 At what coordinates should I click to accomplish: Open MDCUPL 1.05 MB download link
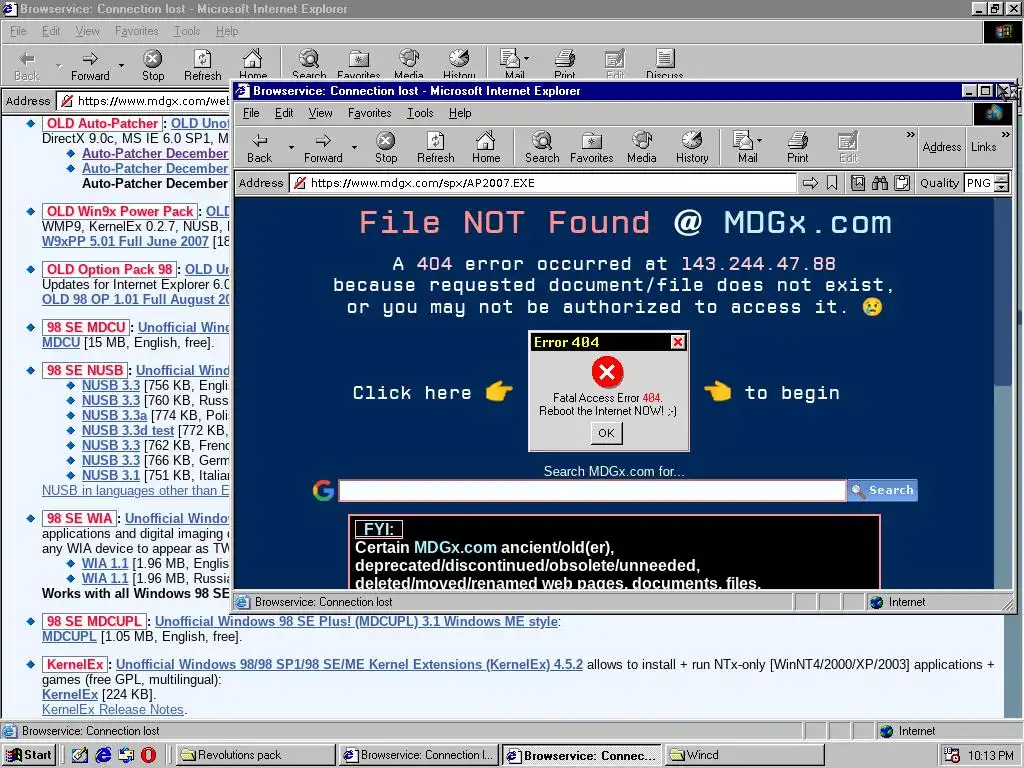tap(69, 636)
